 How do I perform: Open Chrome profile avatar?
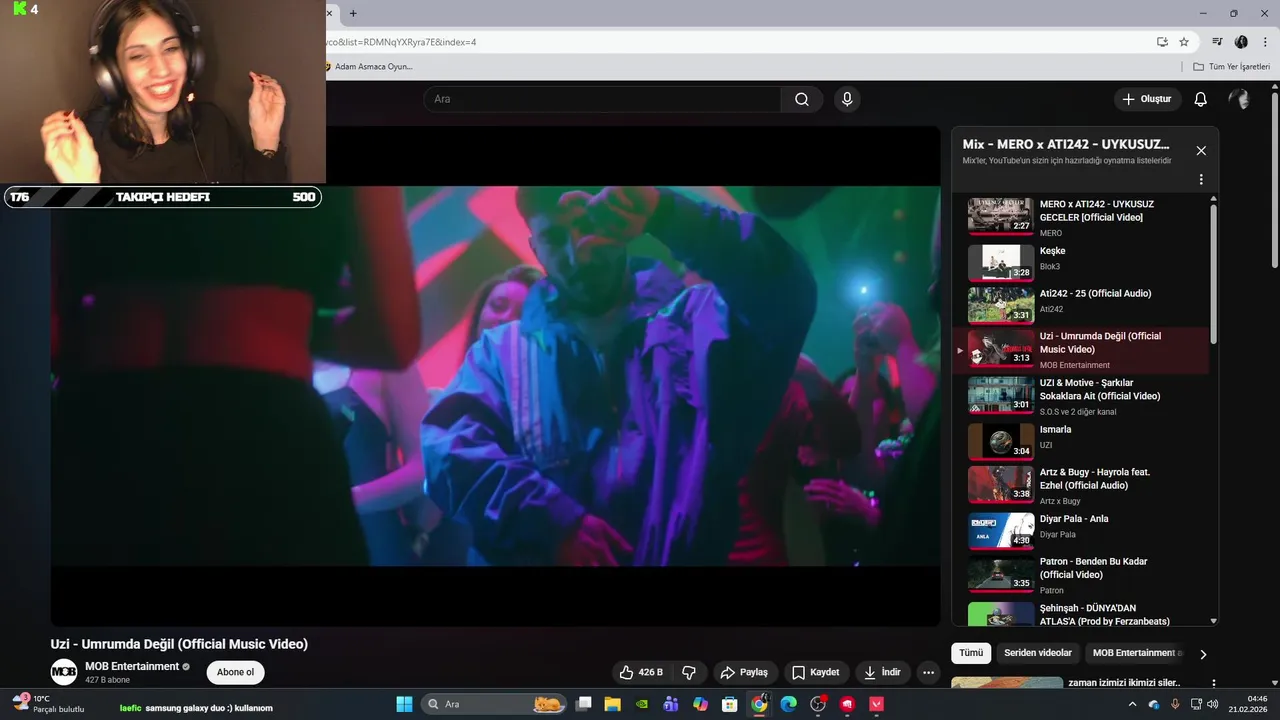point(1241,42)
